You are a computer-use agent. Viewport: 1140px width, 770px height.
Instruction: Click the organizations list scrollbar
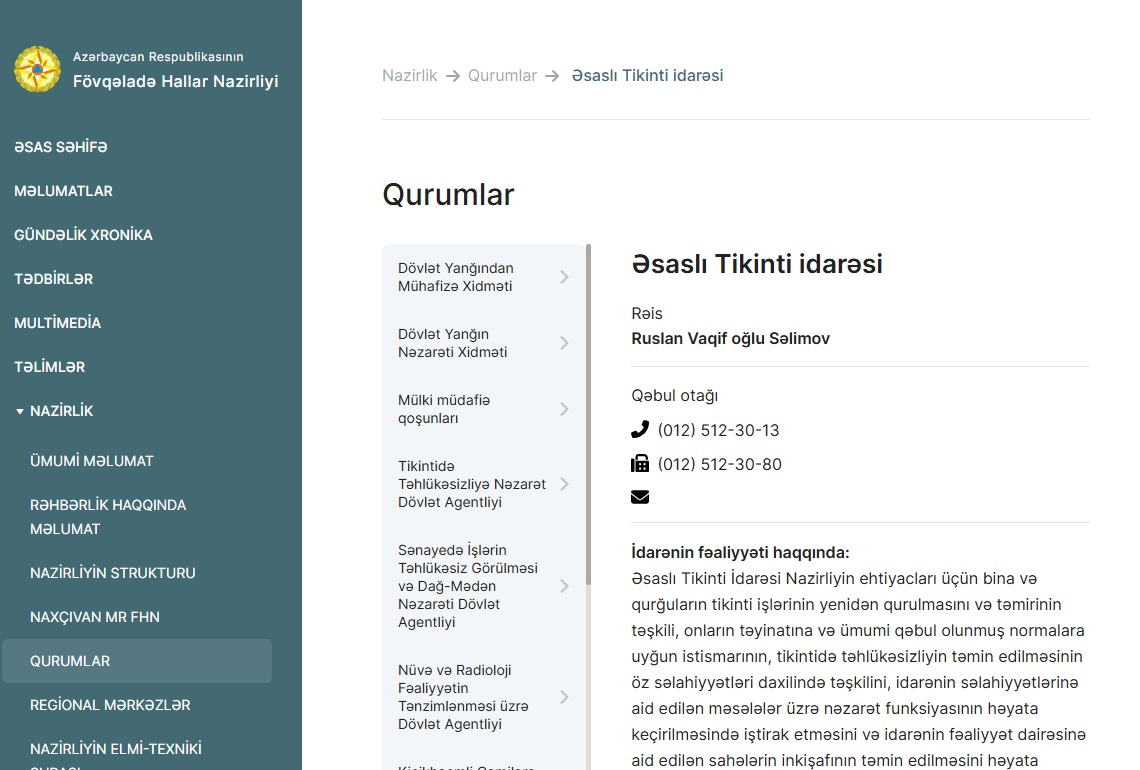(x=588, y=400)
